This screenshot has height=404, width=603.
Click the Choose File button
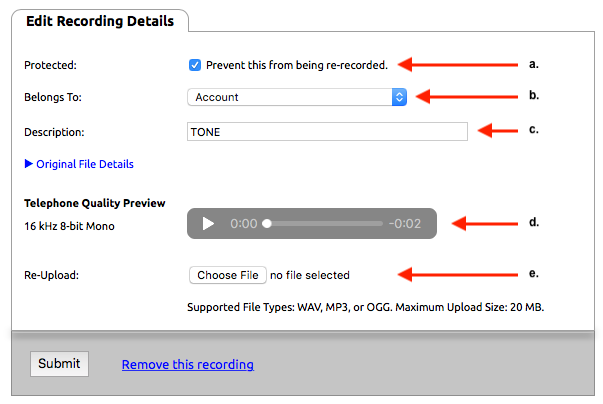point(228,275)
